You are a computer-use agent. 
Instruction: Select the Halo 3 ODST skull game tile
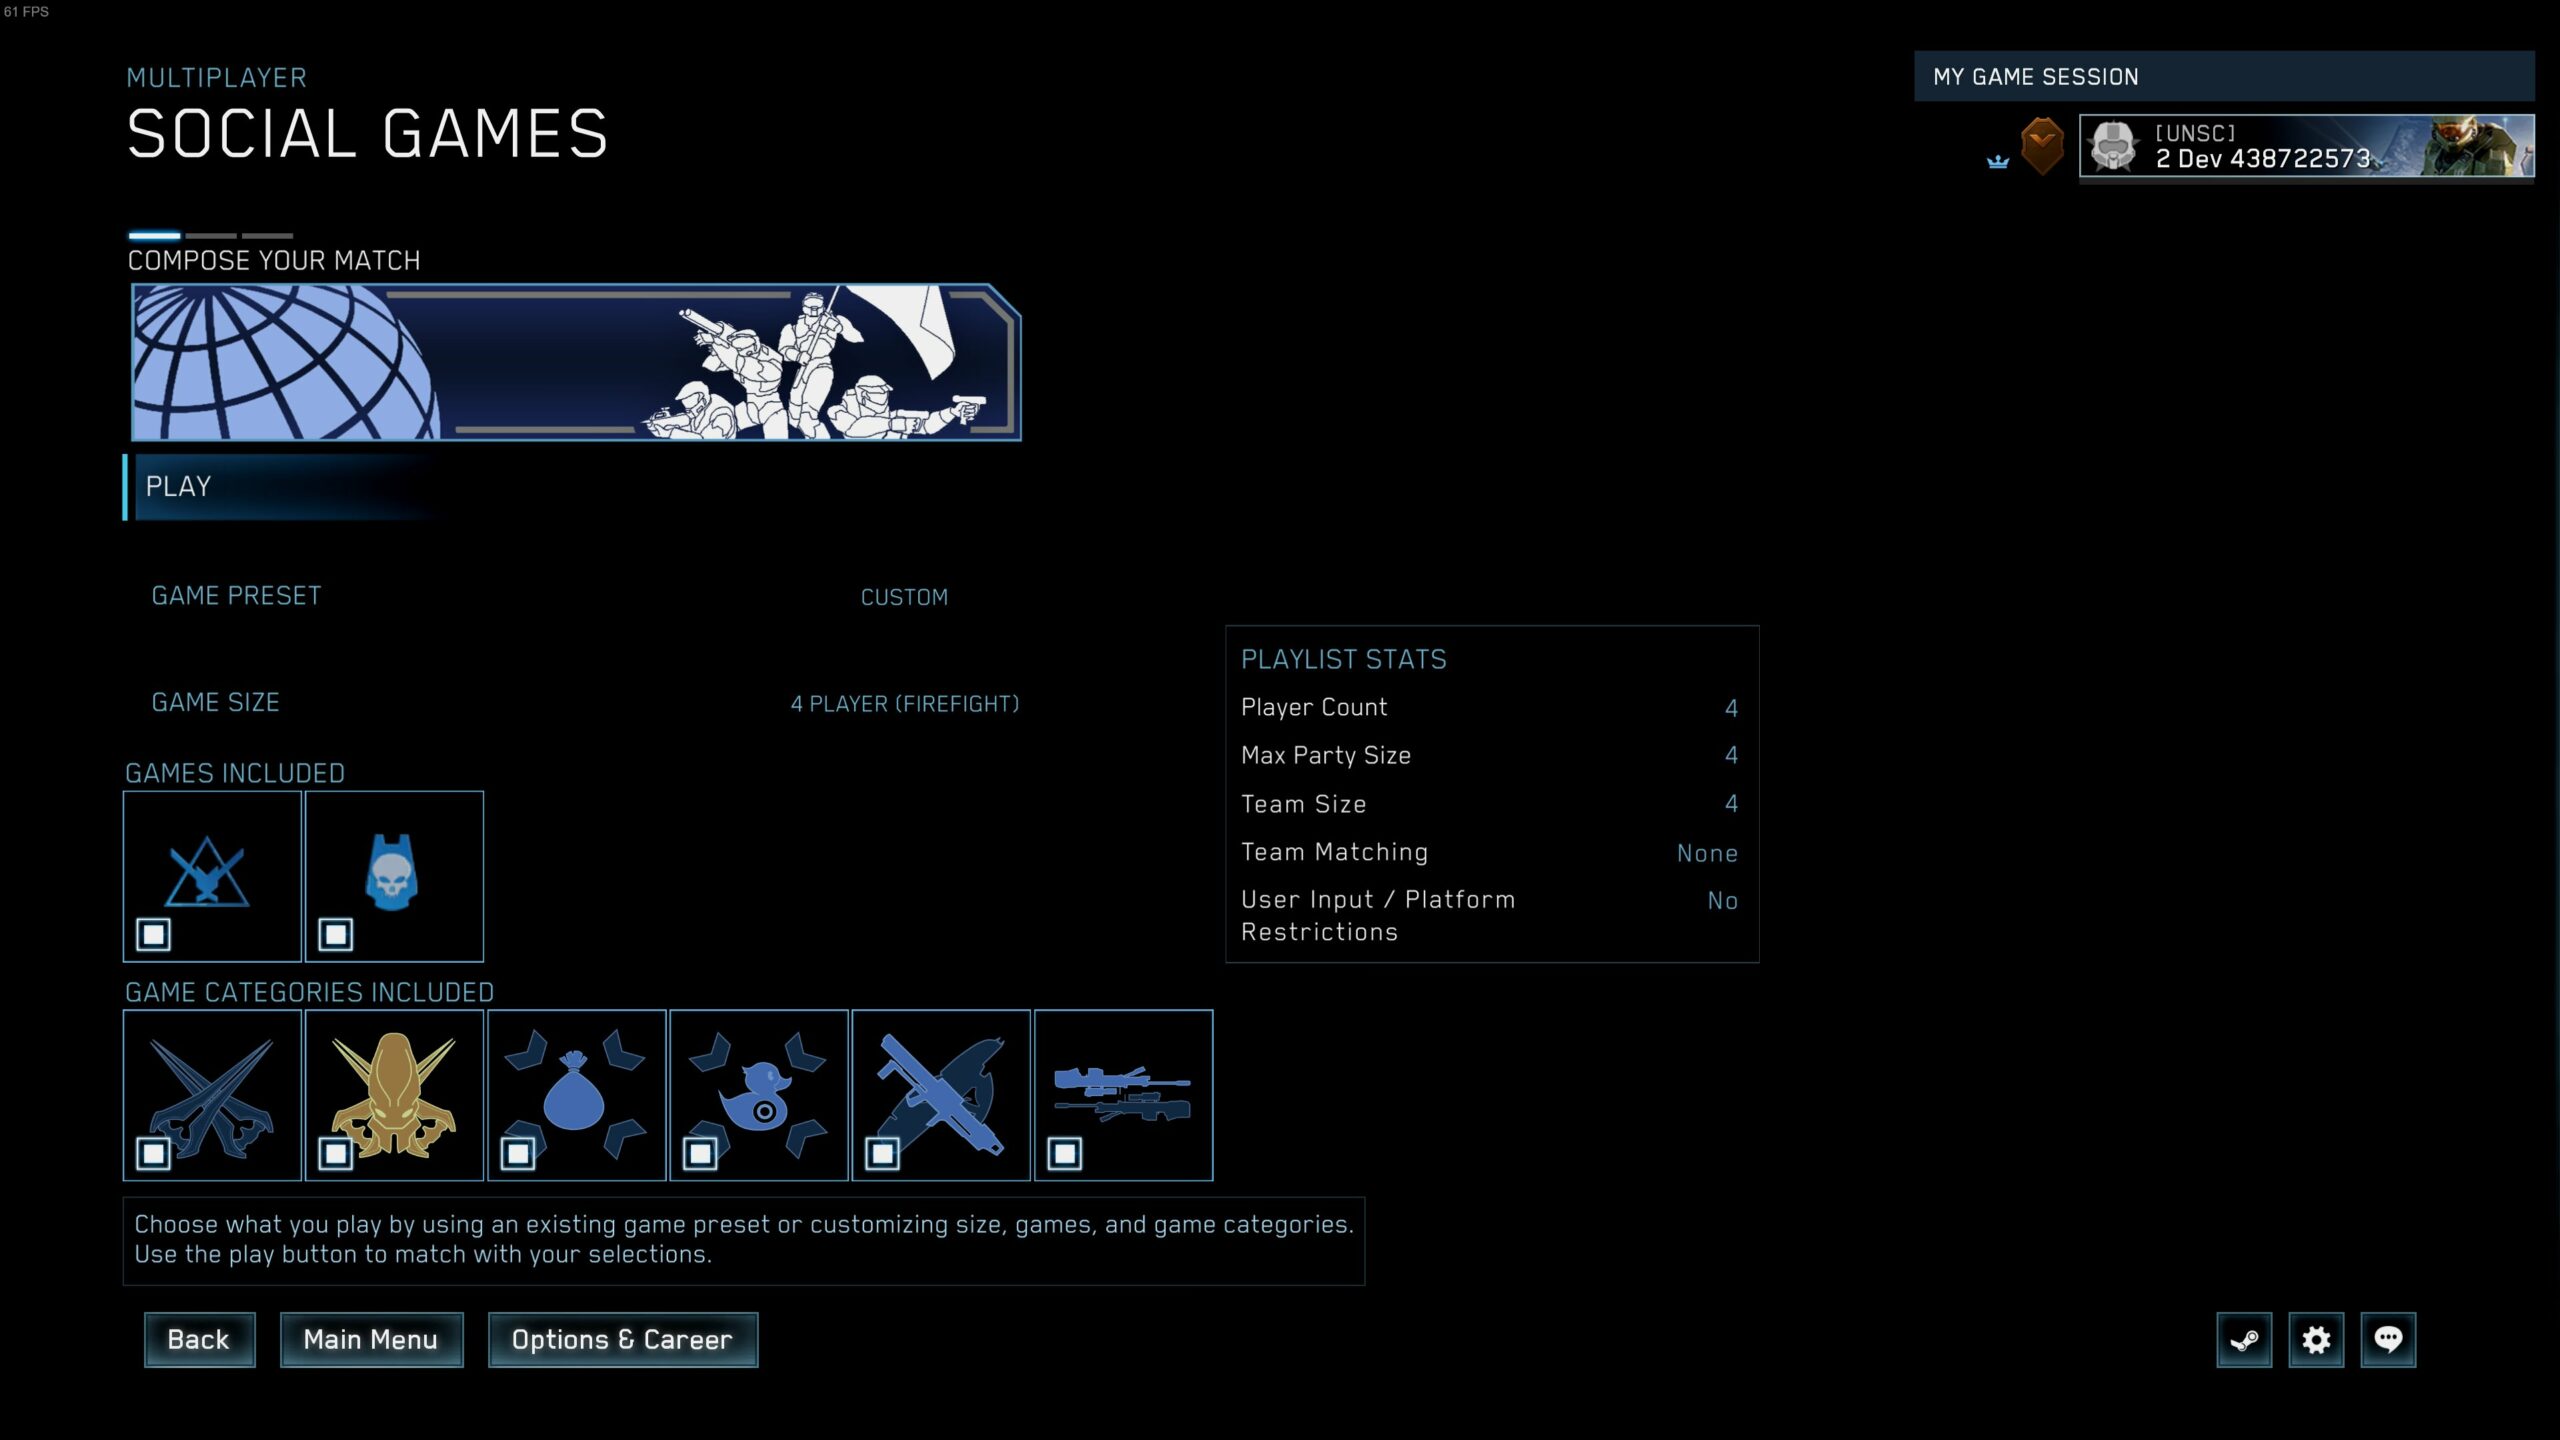(394, 873)
